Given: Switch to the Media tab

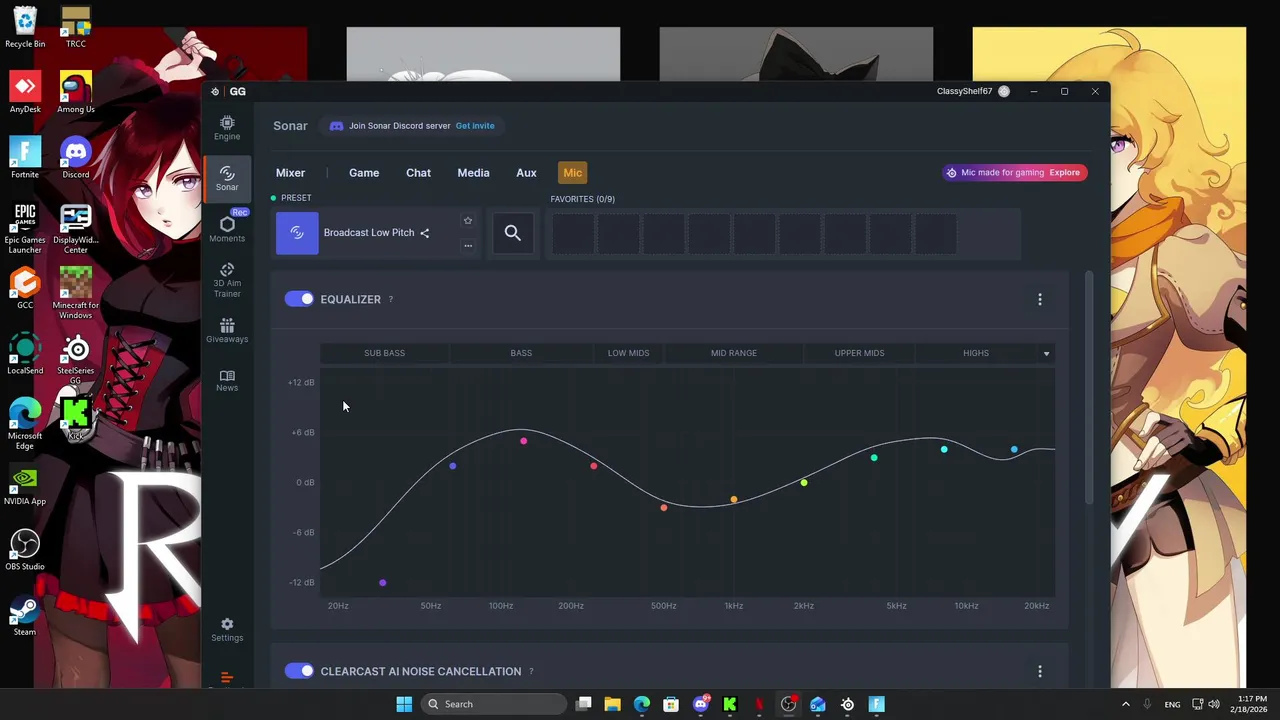Looking at the screenshot, I should point(473,173).
